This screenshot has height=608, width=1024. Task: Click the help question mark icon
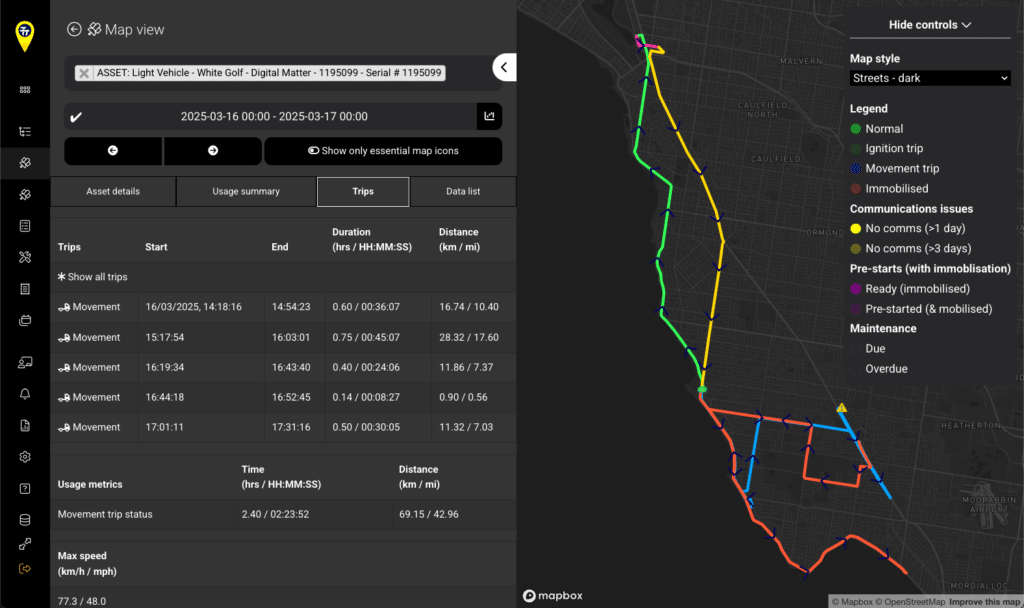(x=25, y=488)
